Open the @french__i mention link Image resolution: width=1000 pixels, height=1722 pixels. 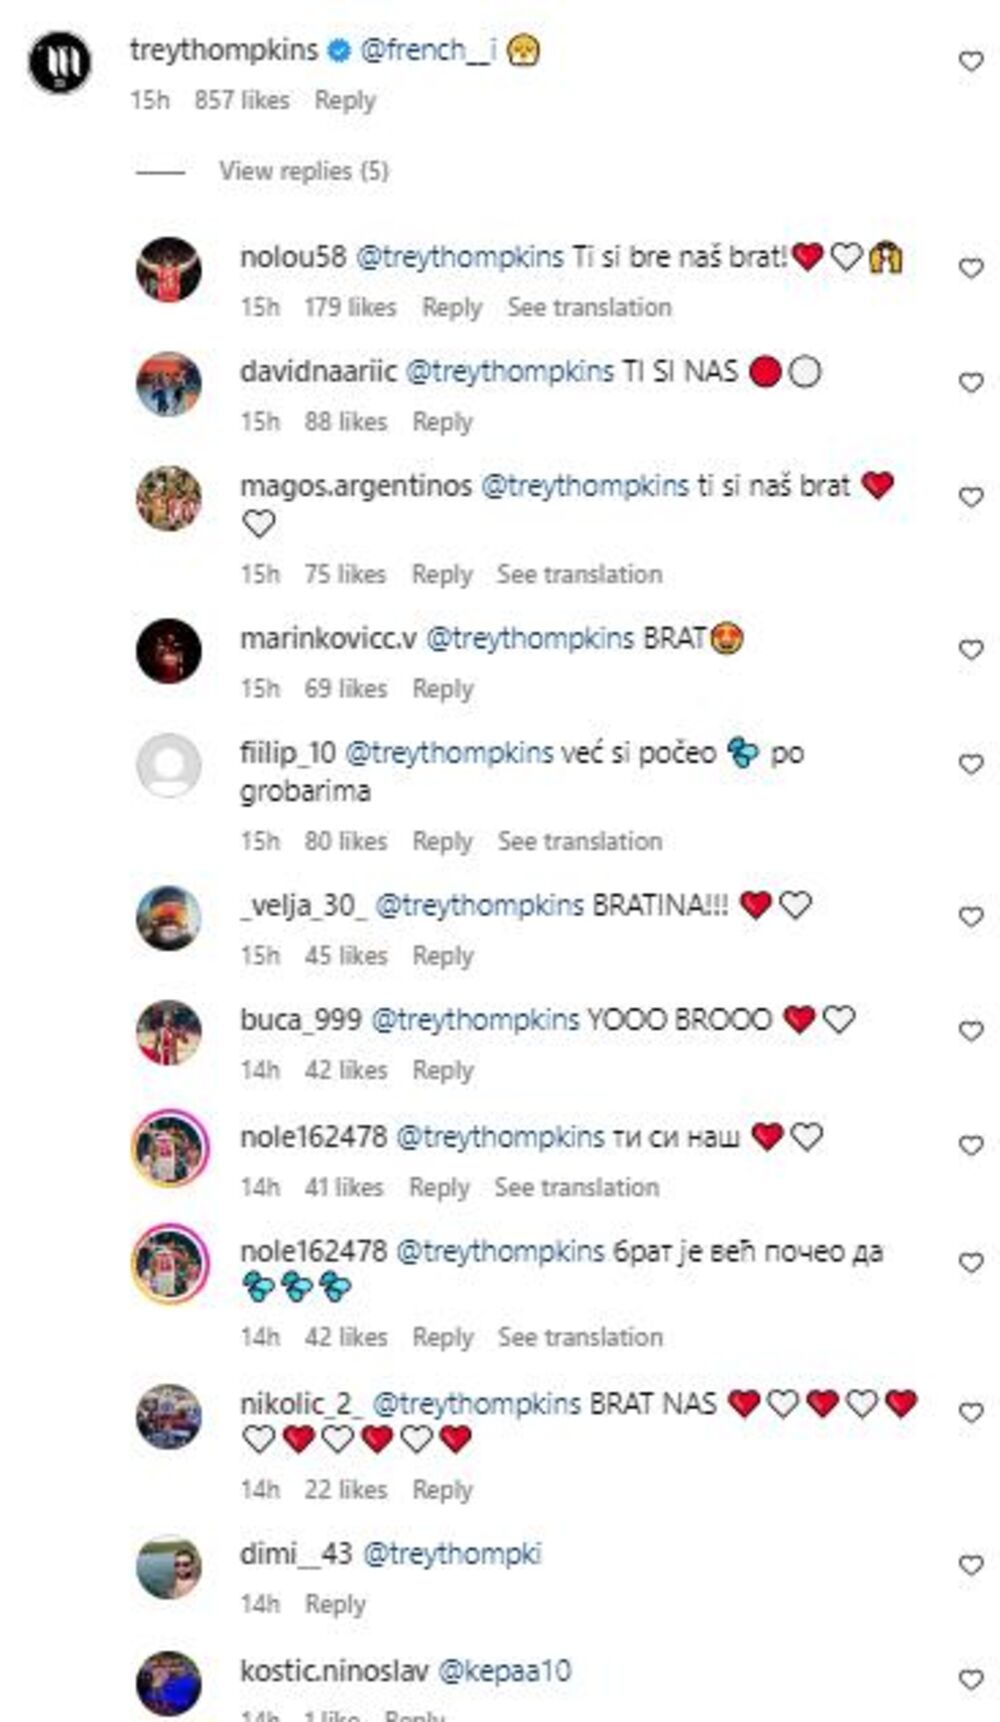(428, 50)
